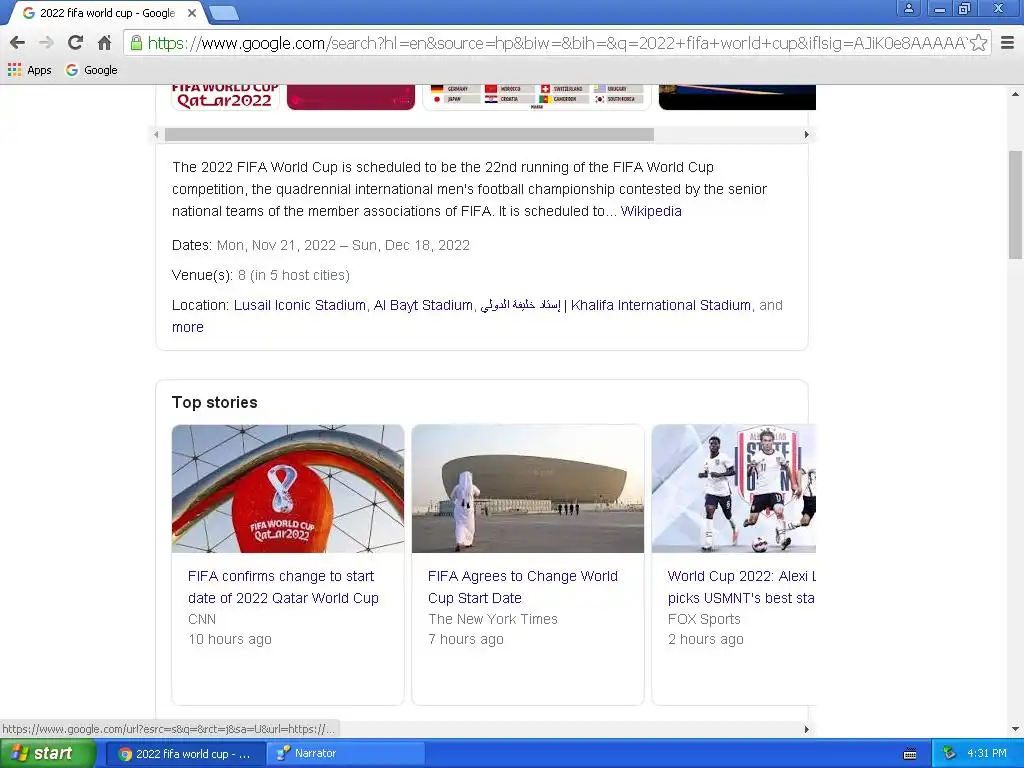Click left arrow of image carousel scrollbar

coord(156,135)
